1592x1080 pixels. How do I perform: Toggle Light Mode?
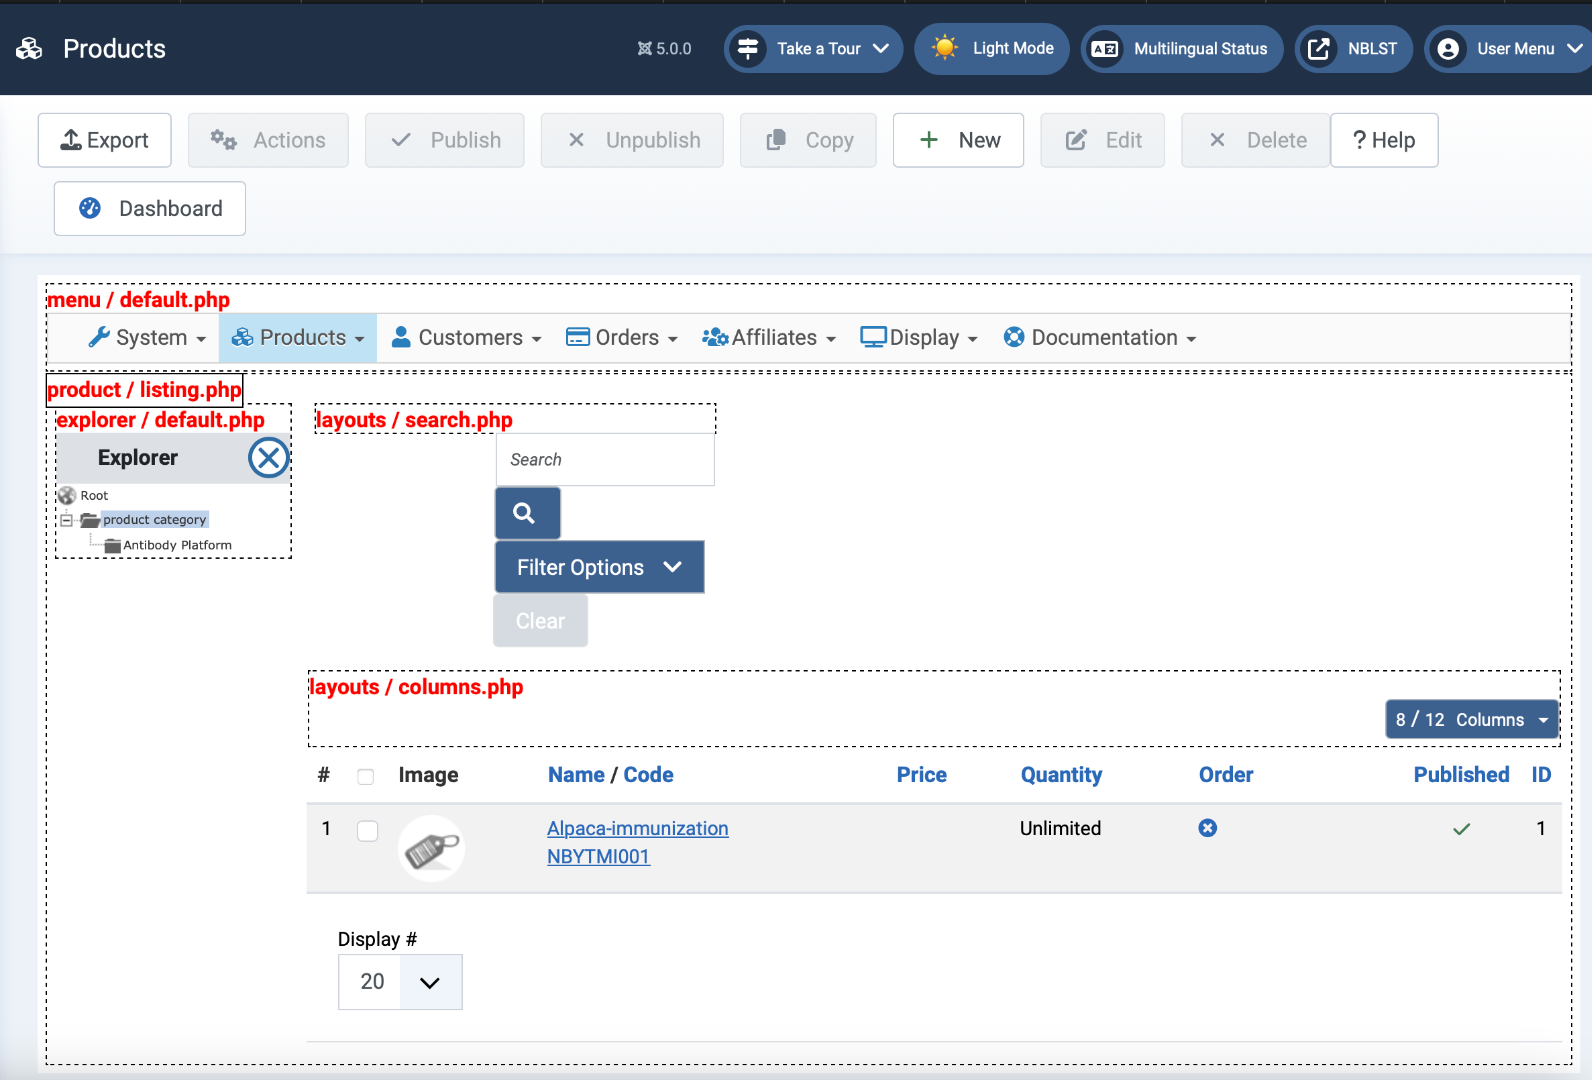pyautogui.click(x=992, y=48)
